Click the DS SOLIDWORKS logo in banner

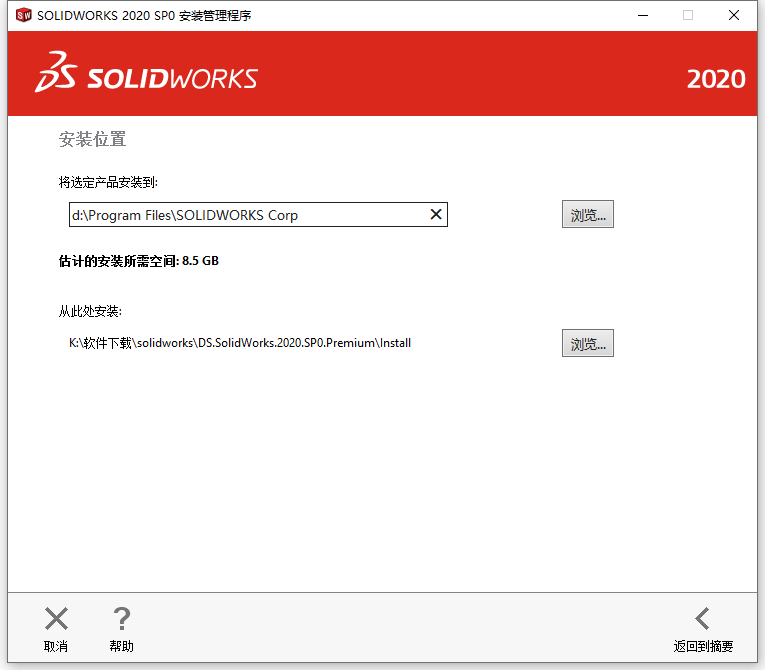pyautogui.click(x=146, y=72)
